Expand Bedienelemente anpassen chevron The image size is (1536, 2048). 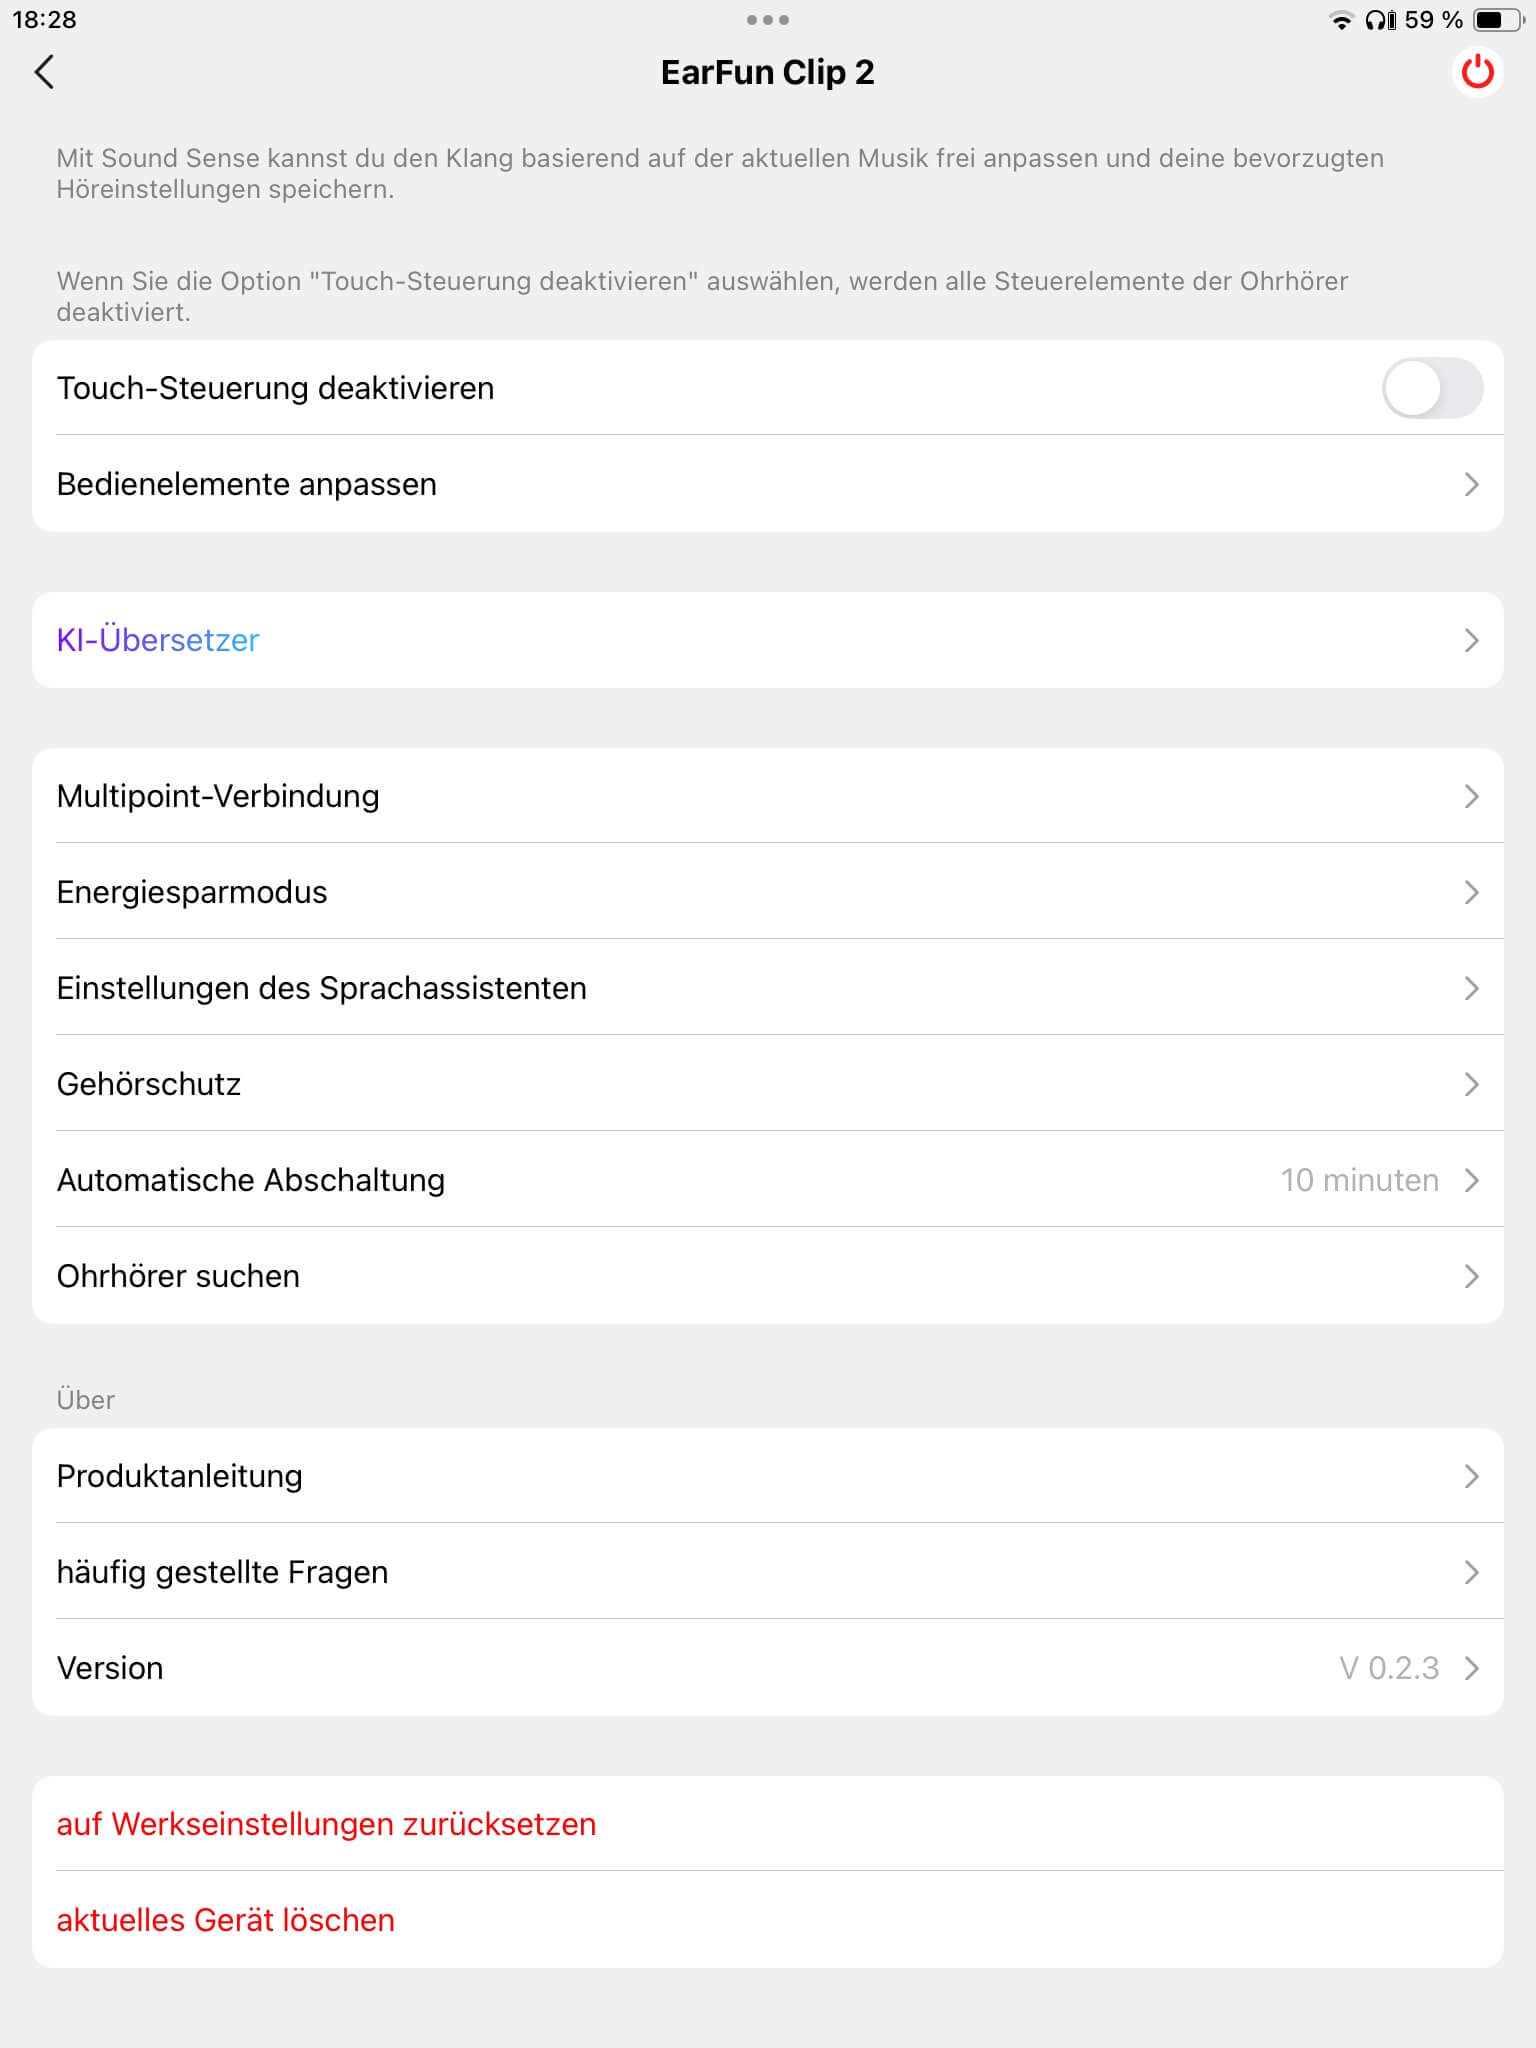point(1470,484)
